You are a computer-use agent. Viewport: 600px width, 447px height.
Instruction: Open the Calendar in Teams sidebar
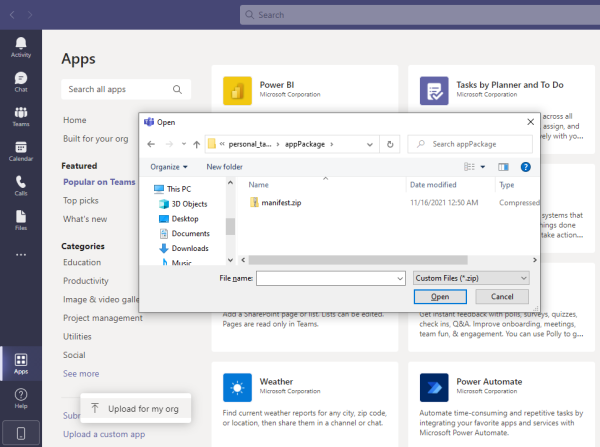(x=21, y=151)
